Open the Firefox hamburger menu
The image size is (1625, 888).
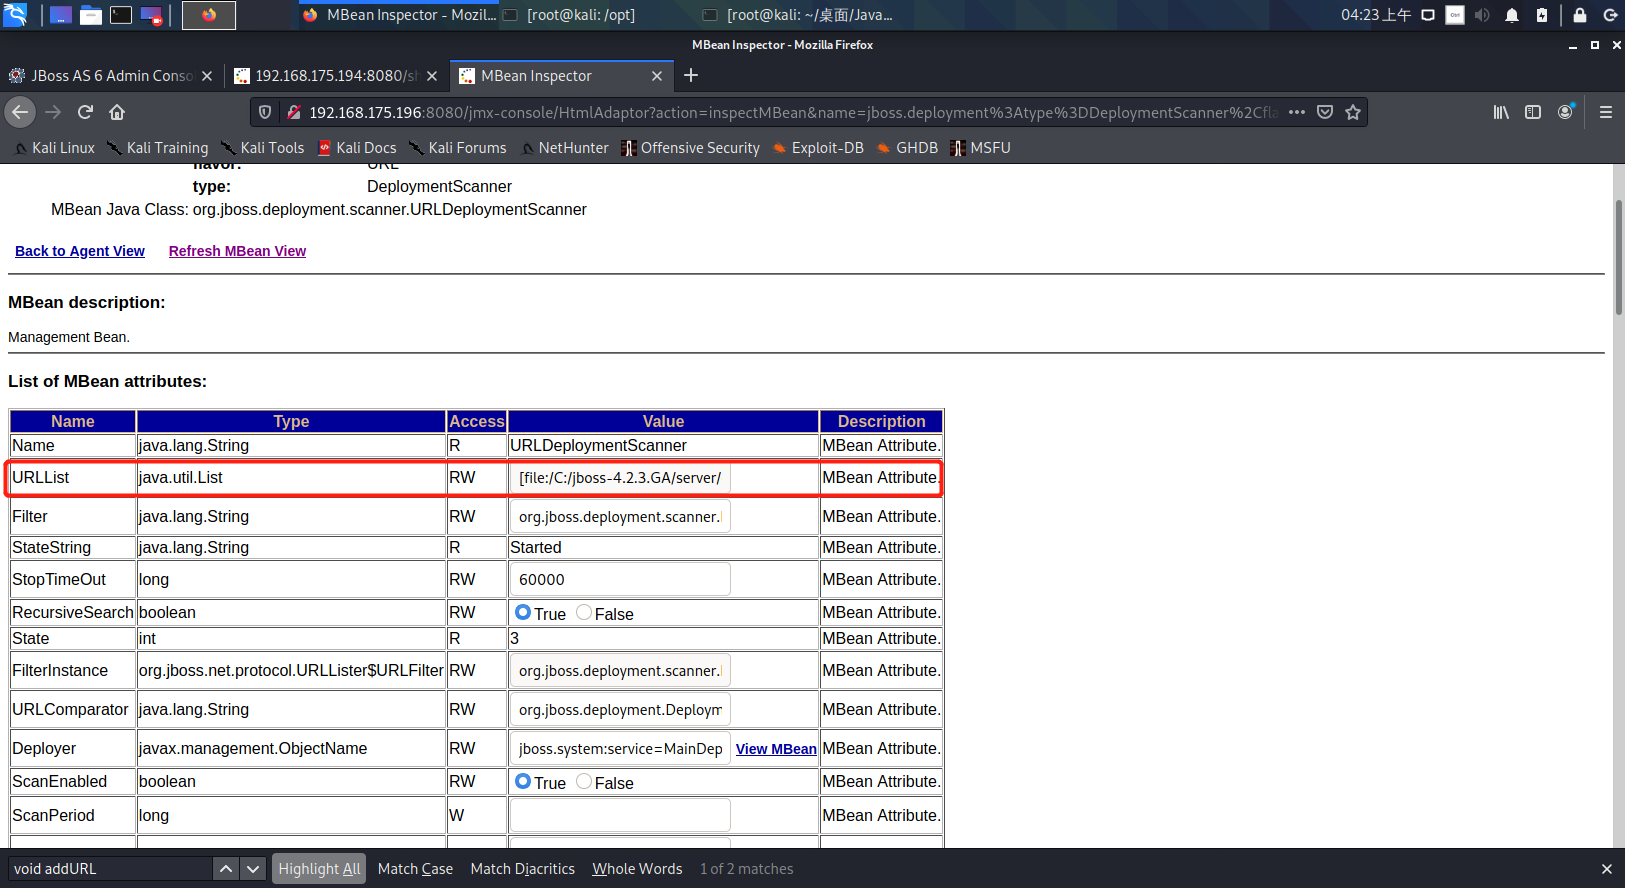(1606, 112)
